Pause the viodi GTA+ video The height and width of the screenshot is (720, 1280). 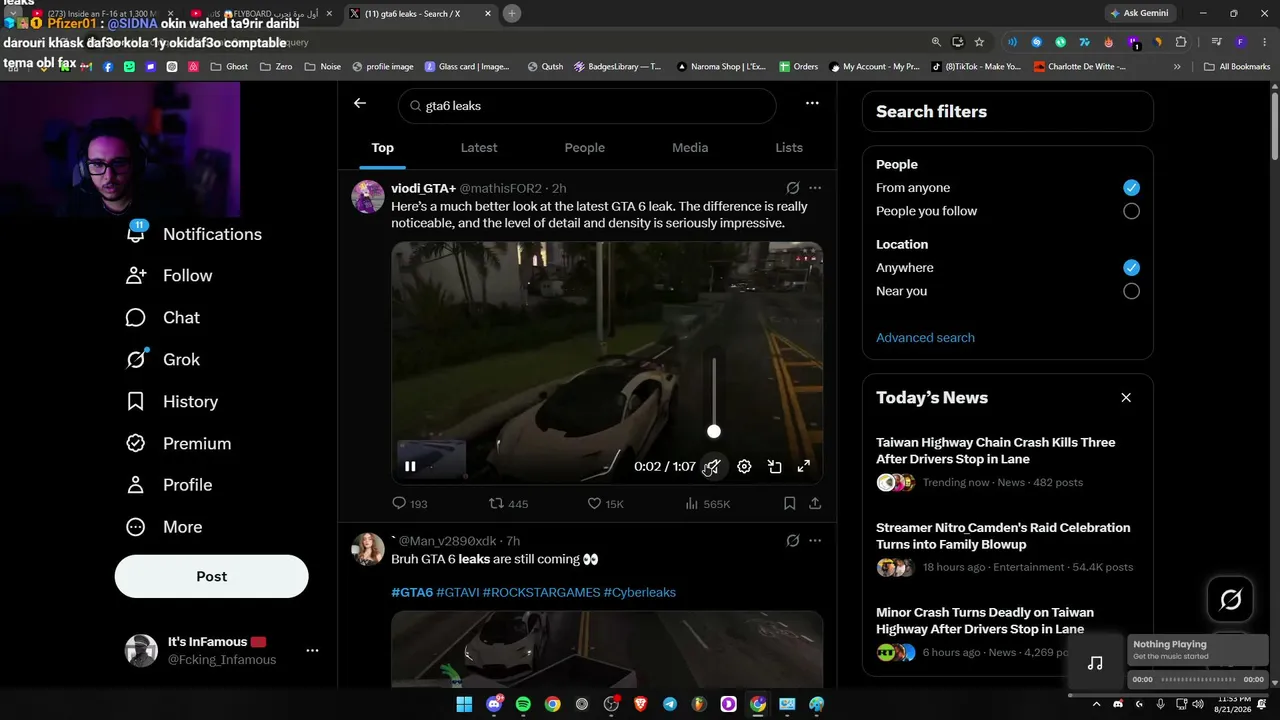click(410, 466)
